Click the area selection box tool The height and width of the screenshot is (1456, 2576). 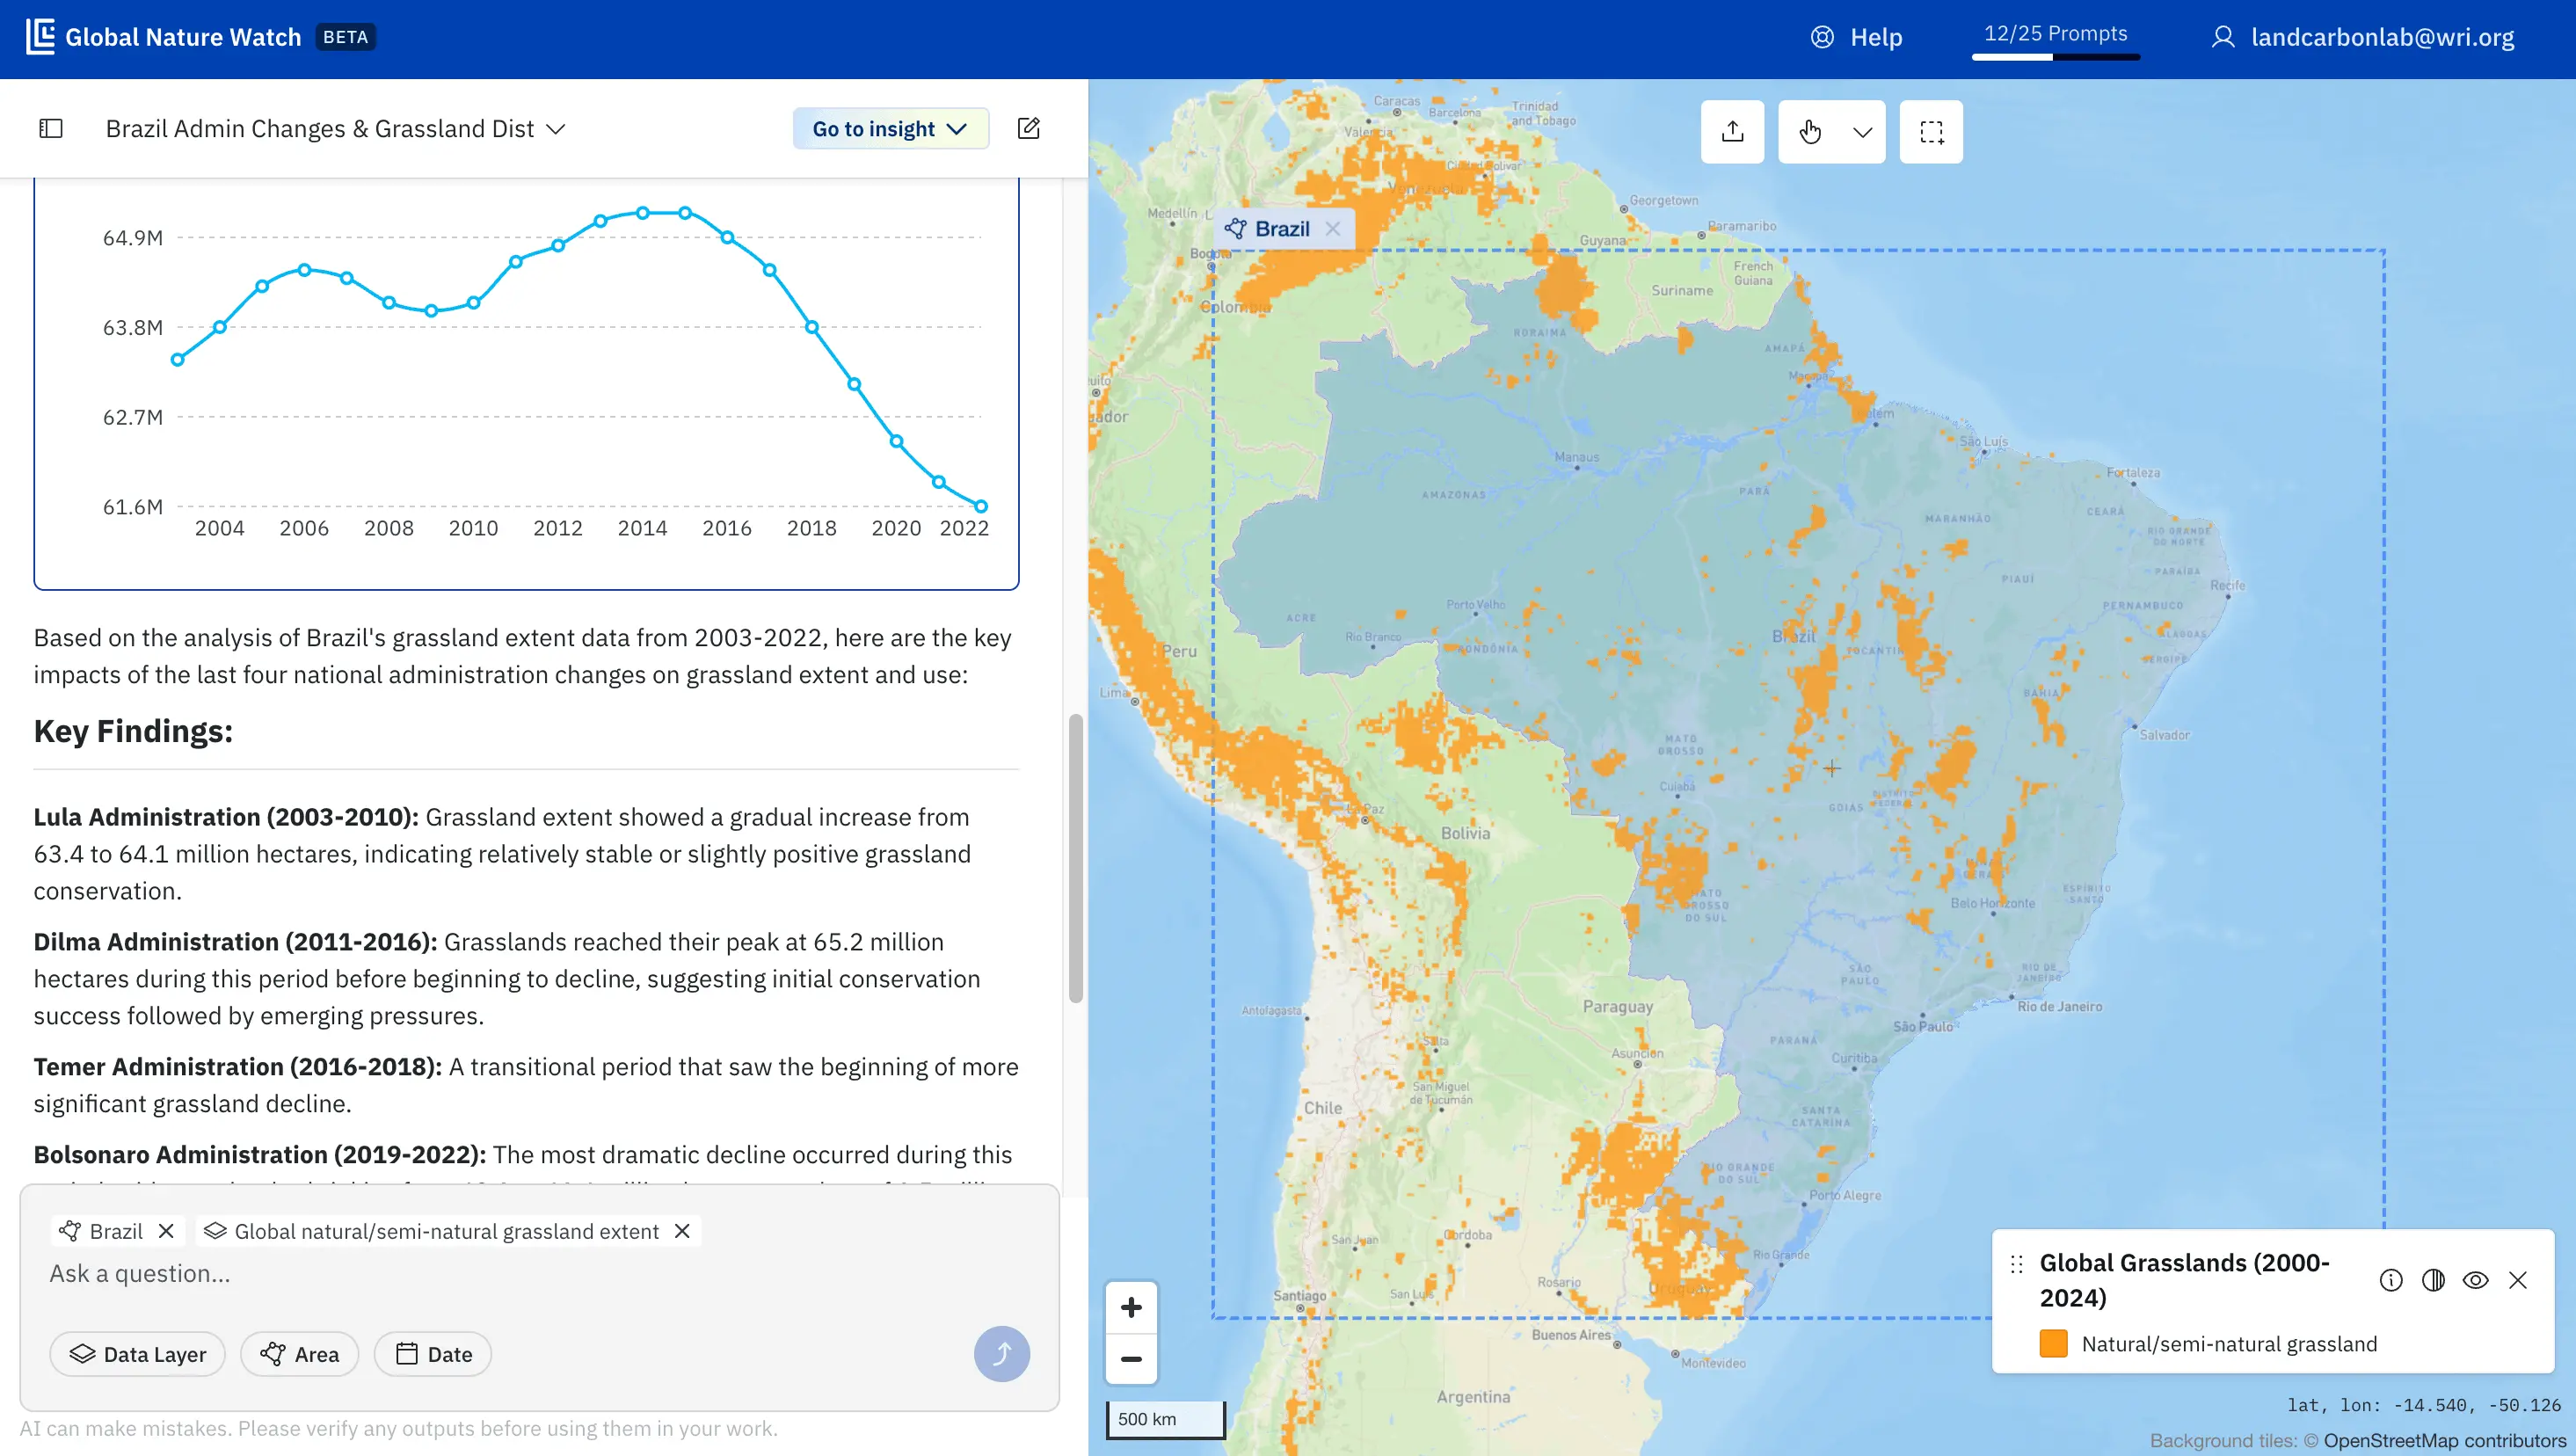(1931, 132)
